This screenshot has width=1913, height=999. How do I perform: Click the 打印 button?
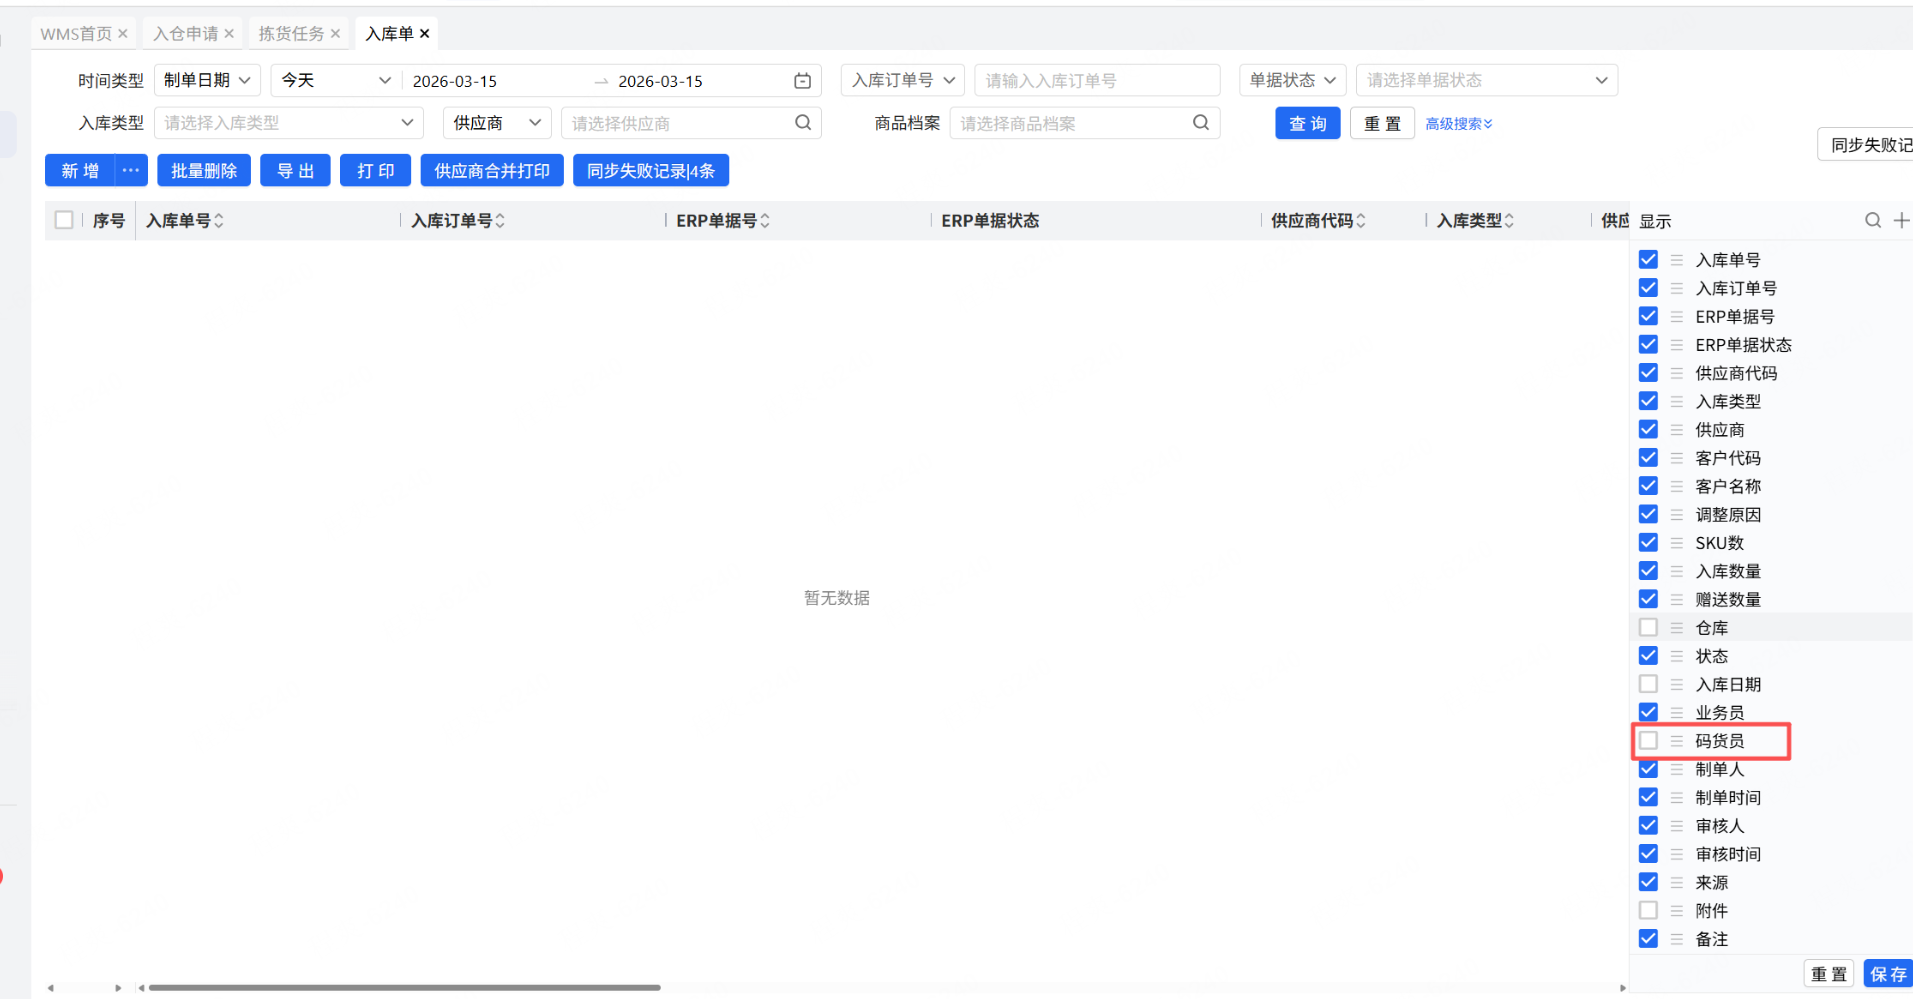point(375,171)
